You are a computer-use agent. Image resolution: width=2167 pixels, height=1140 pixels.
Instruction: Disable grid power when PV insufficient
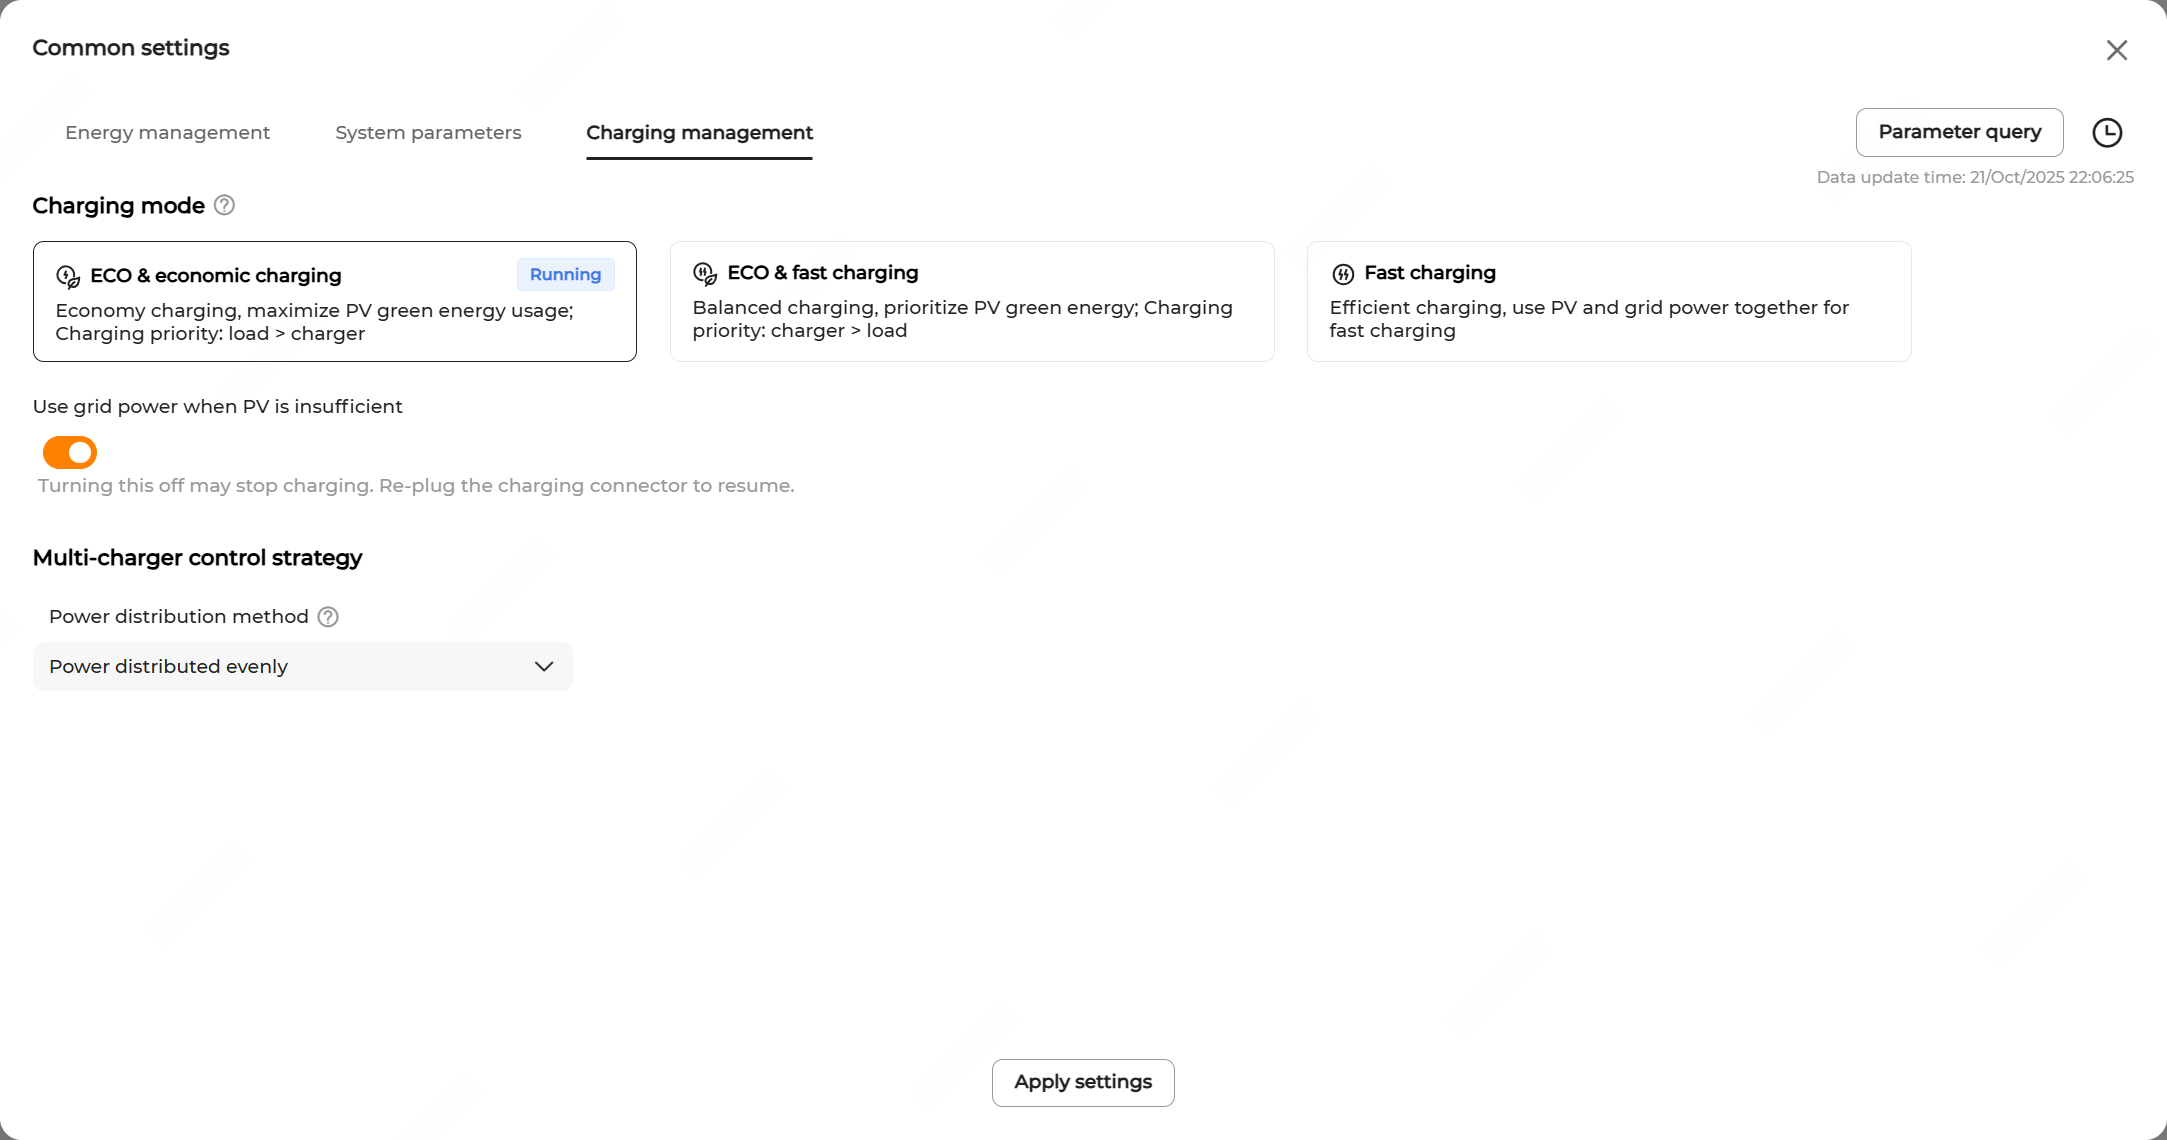(70, 452)
